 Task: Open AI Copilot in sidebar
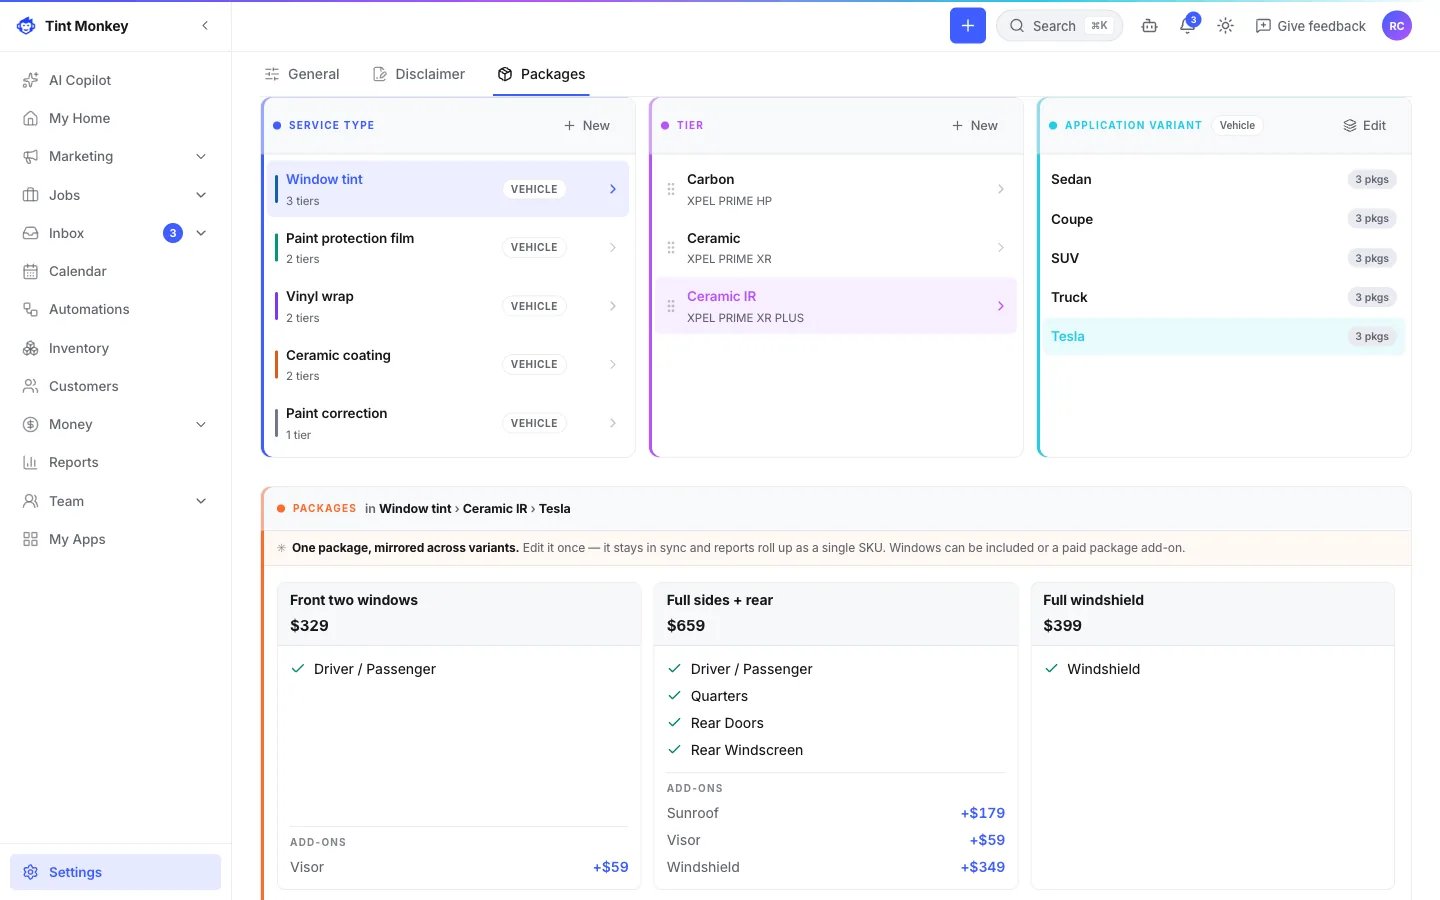pos(115,80)
